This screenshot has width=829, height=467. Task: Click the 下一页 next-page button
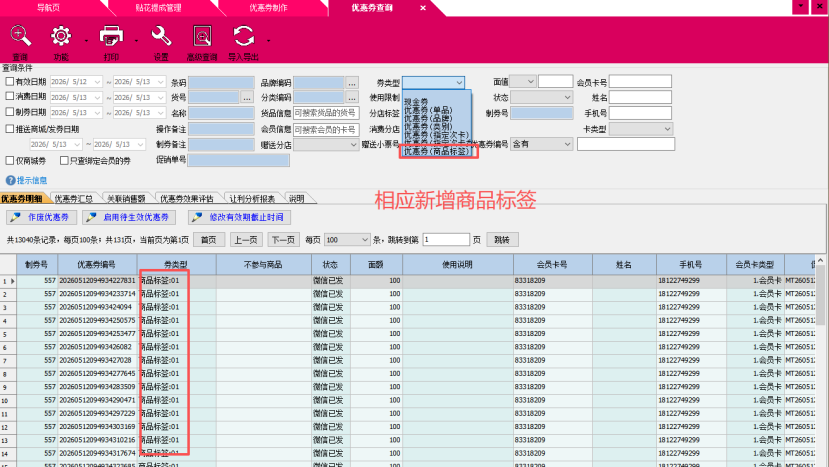283,240
